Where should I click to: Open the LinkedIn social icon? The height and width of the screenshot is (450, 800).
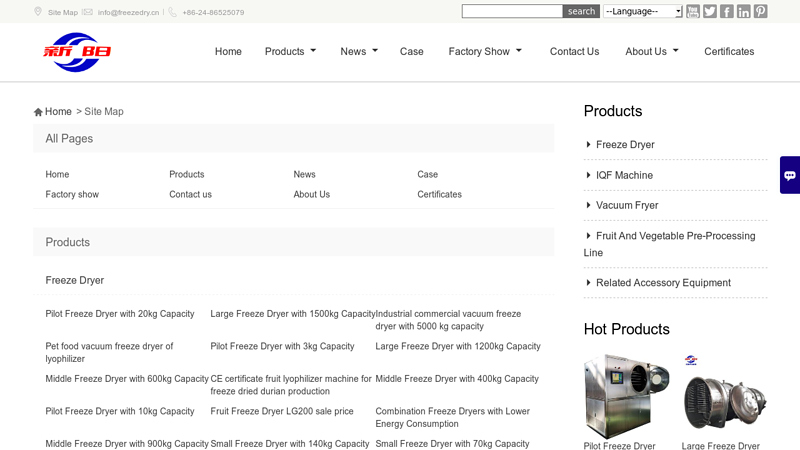click(743, 11)
